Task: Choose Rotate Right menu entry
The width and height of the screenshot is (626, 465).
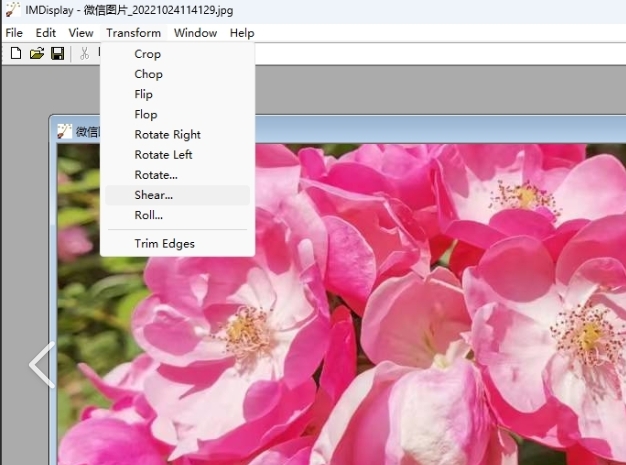Action: coord(178,135)
